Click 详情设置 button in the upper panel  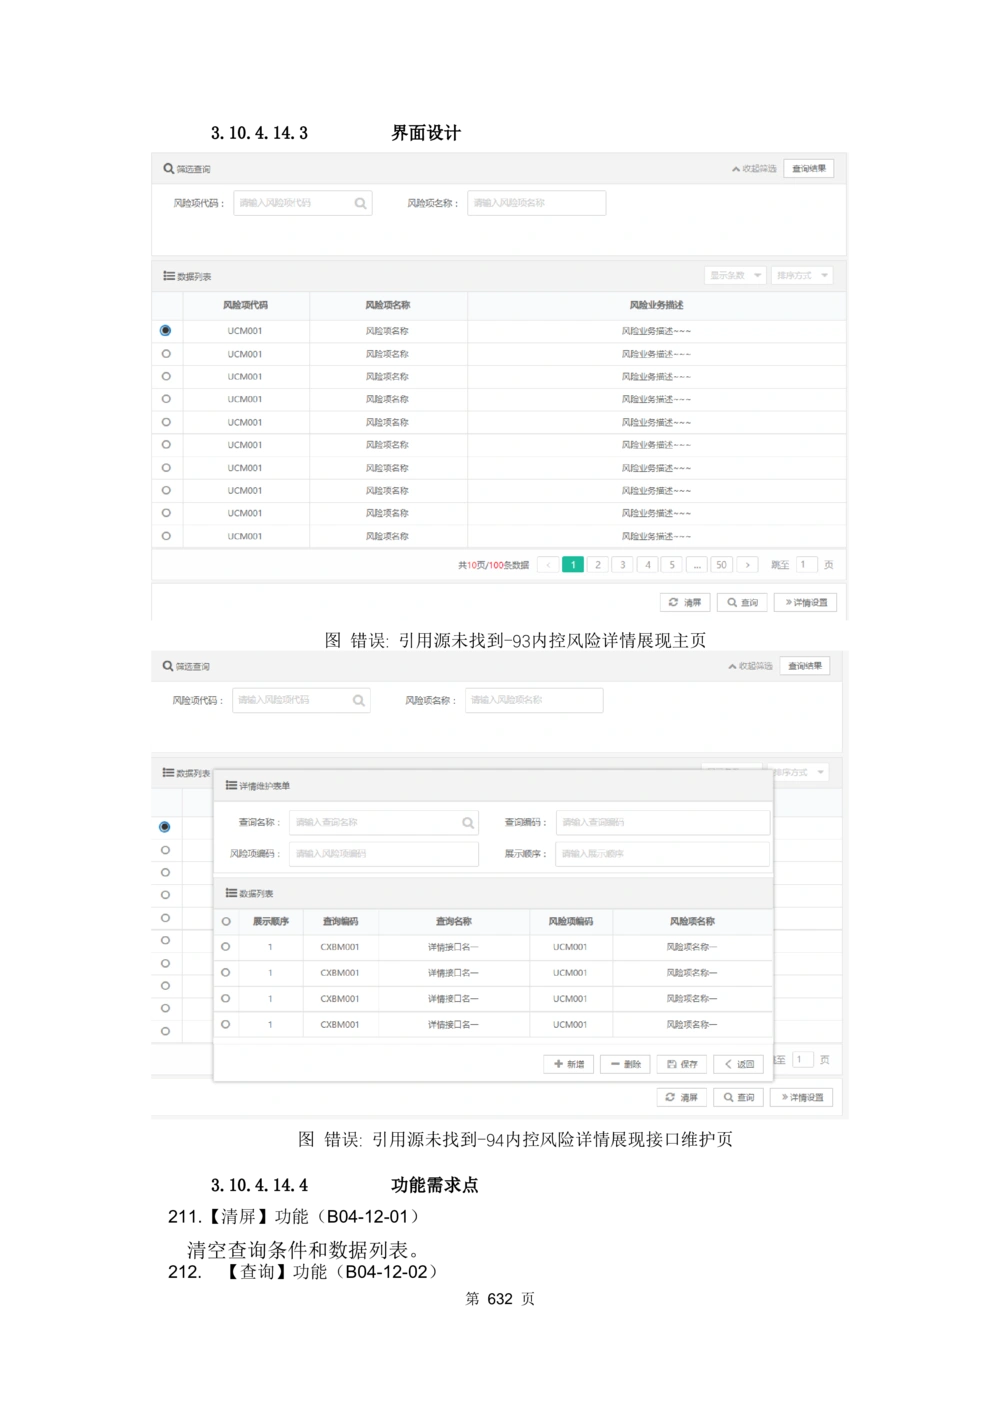point(806,603)
